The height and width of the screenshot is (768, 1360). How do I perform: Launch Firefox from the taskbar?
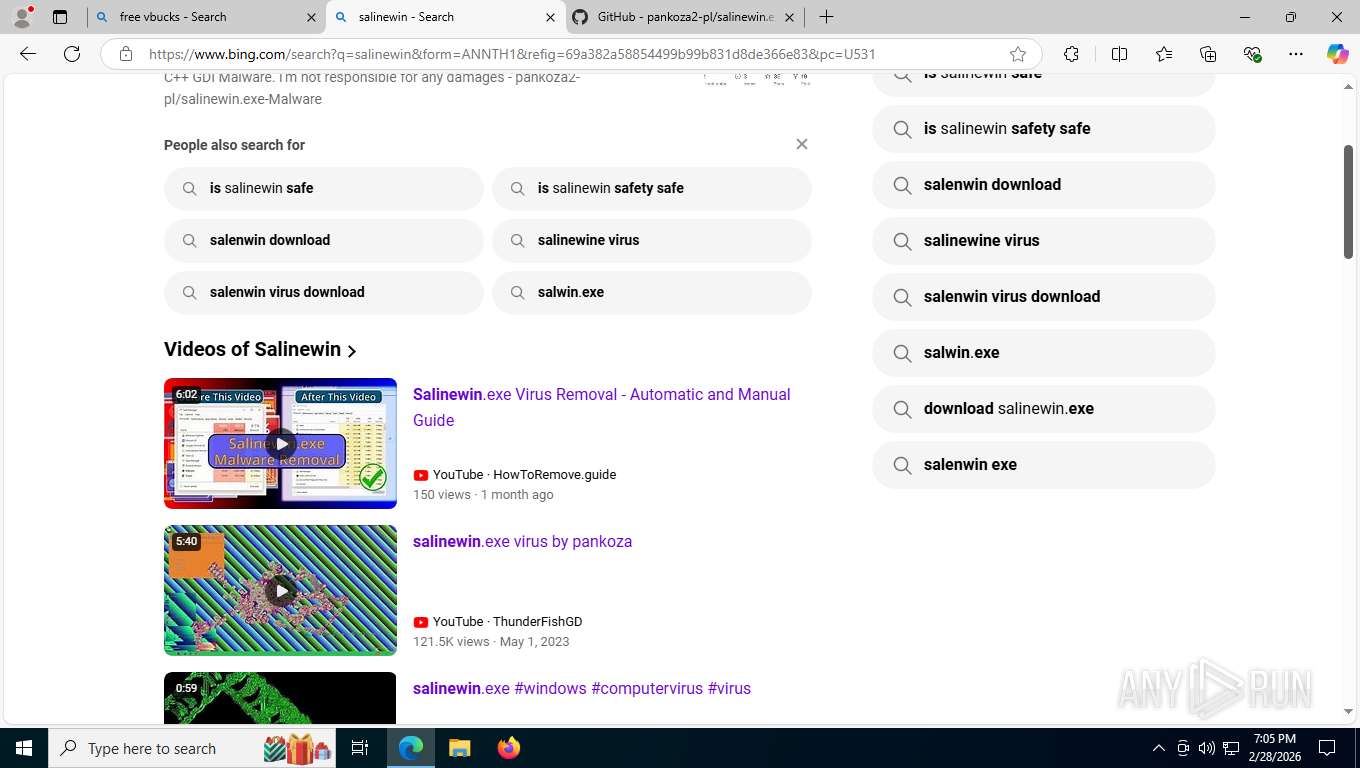click(x=508, y=748)
